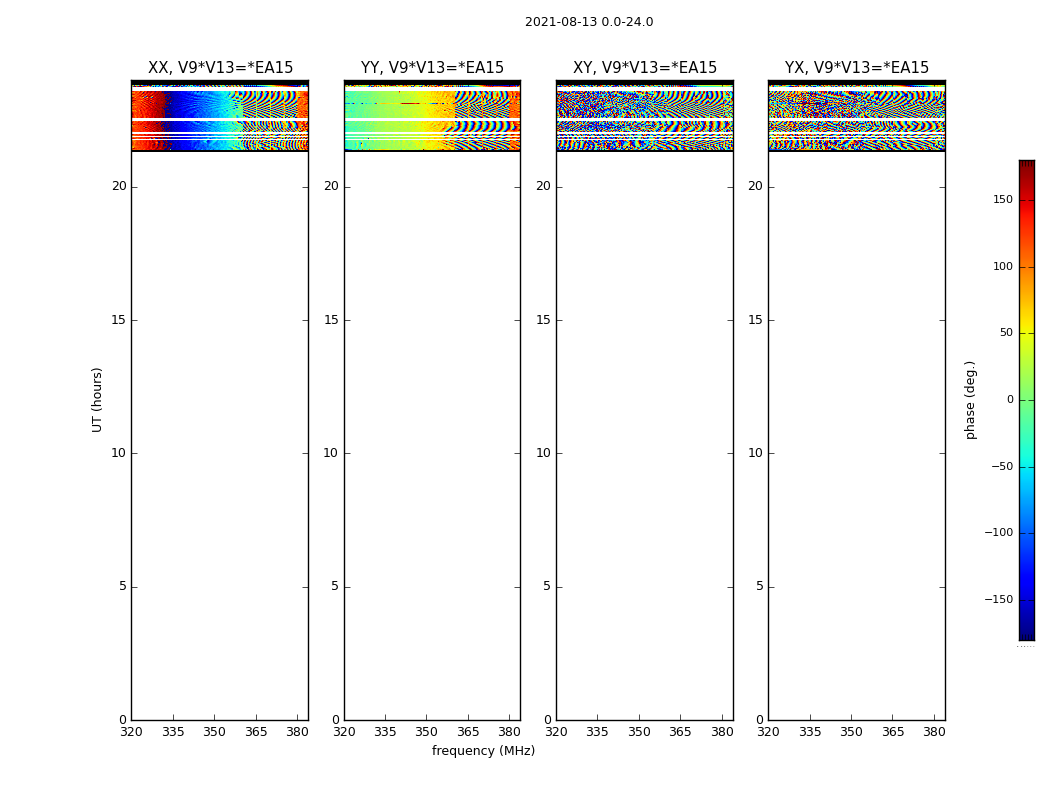This screenshot has height=800, width=1050.
Task: Click the -50 colorbar tick label
Action: pos(1002,467)
